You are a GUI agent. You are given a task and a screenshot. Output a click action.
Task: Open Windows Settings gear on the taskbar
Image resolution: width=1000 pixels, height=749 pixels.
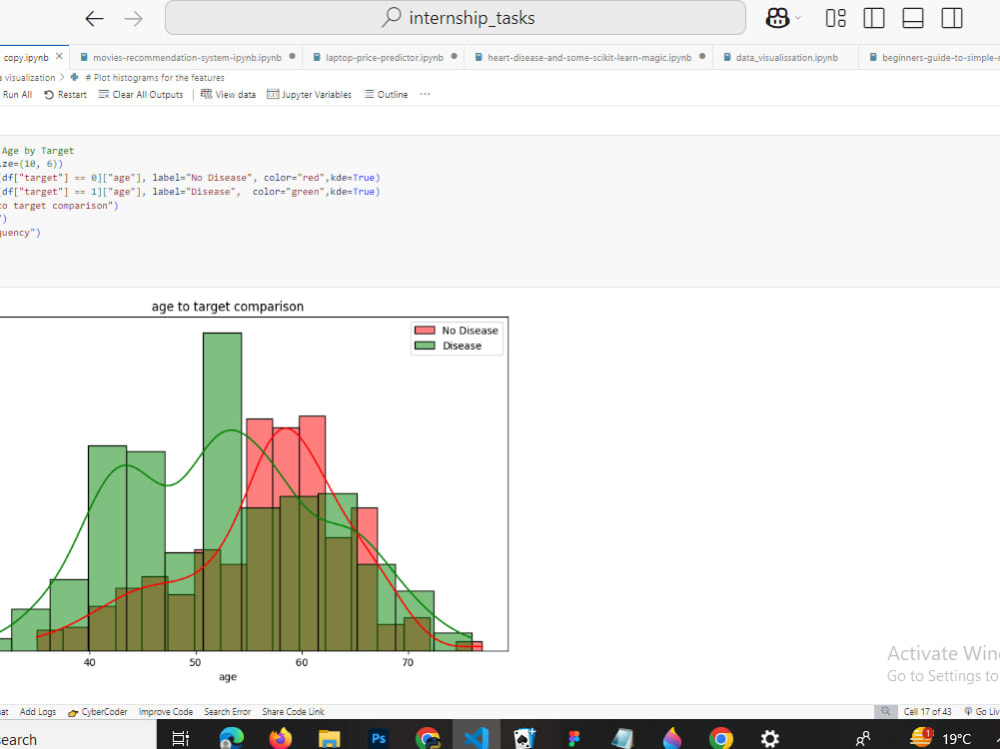tap(770, 738)
